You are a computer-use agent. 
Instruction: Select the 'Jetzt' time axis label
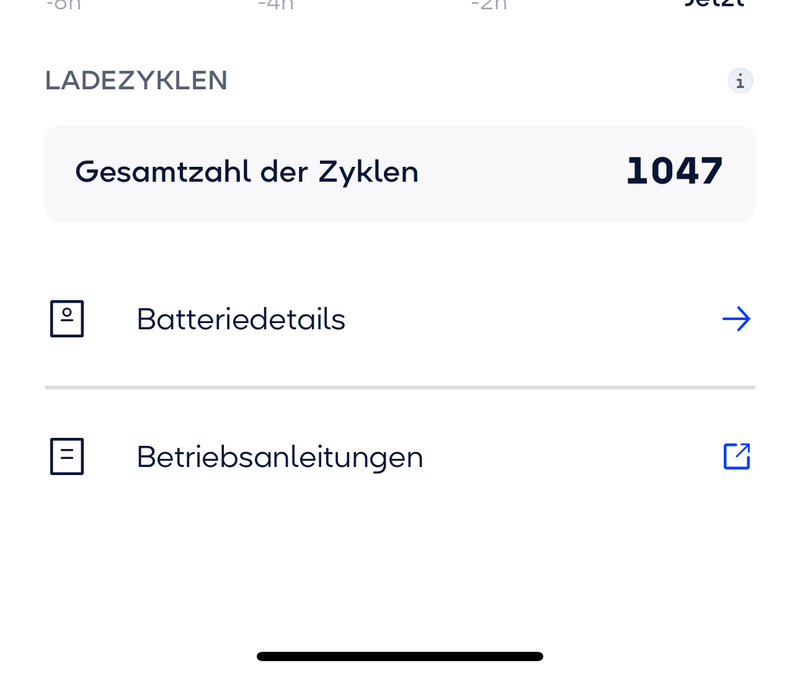716,4
